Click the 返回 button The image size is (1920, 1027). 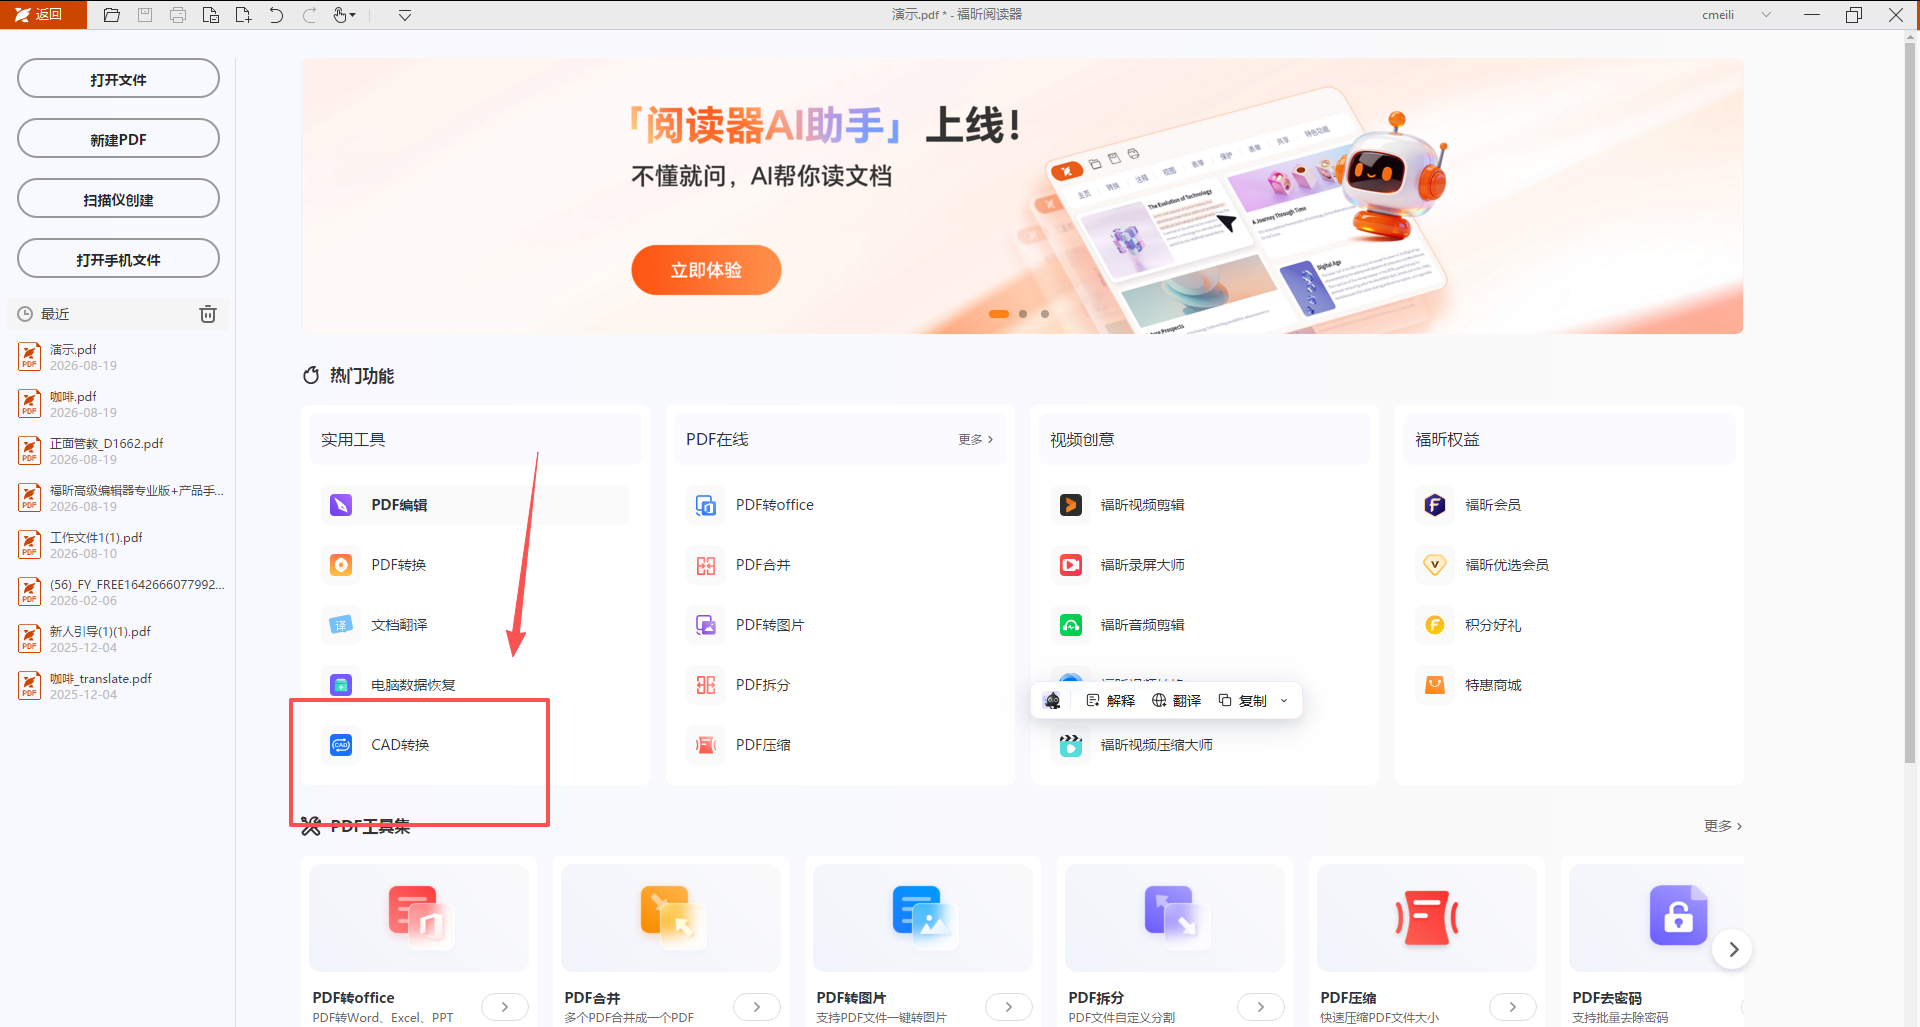[x=43, y=15]
